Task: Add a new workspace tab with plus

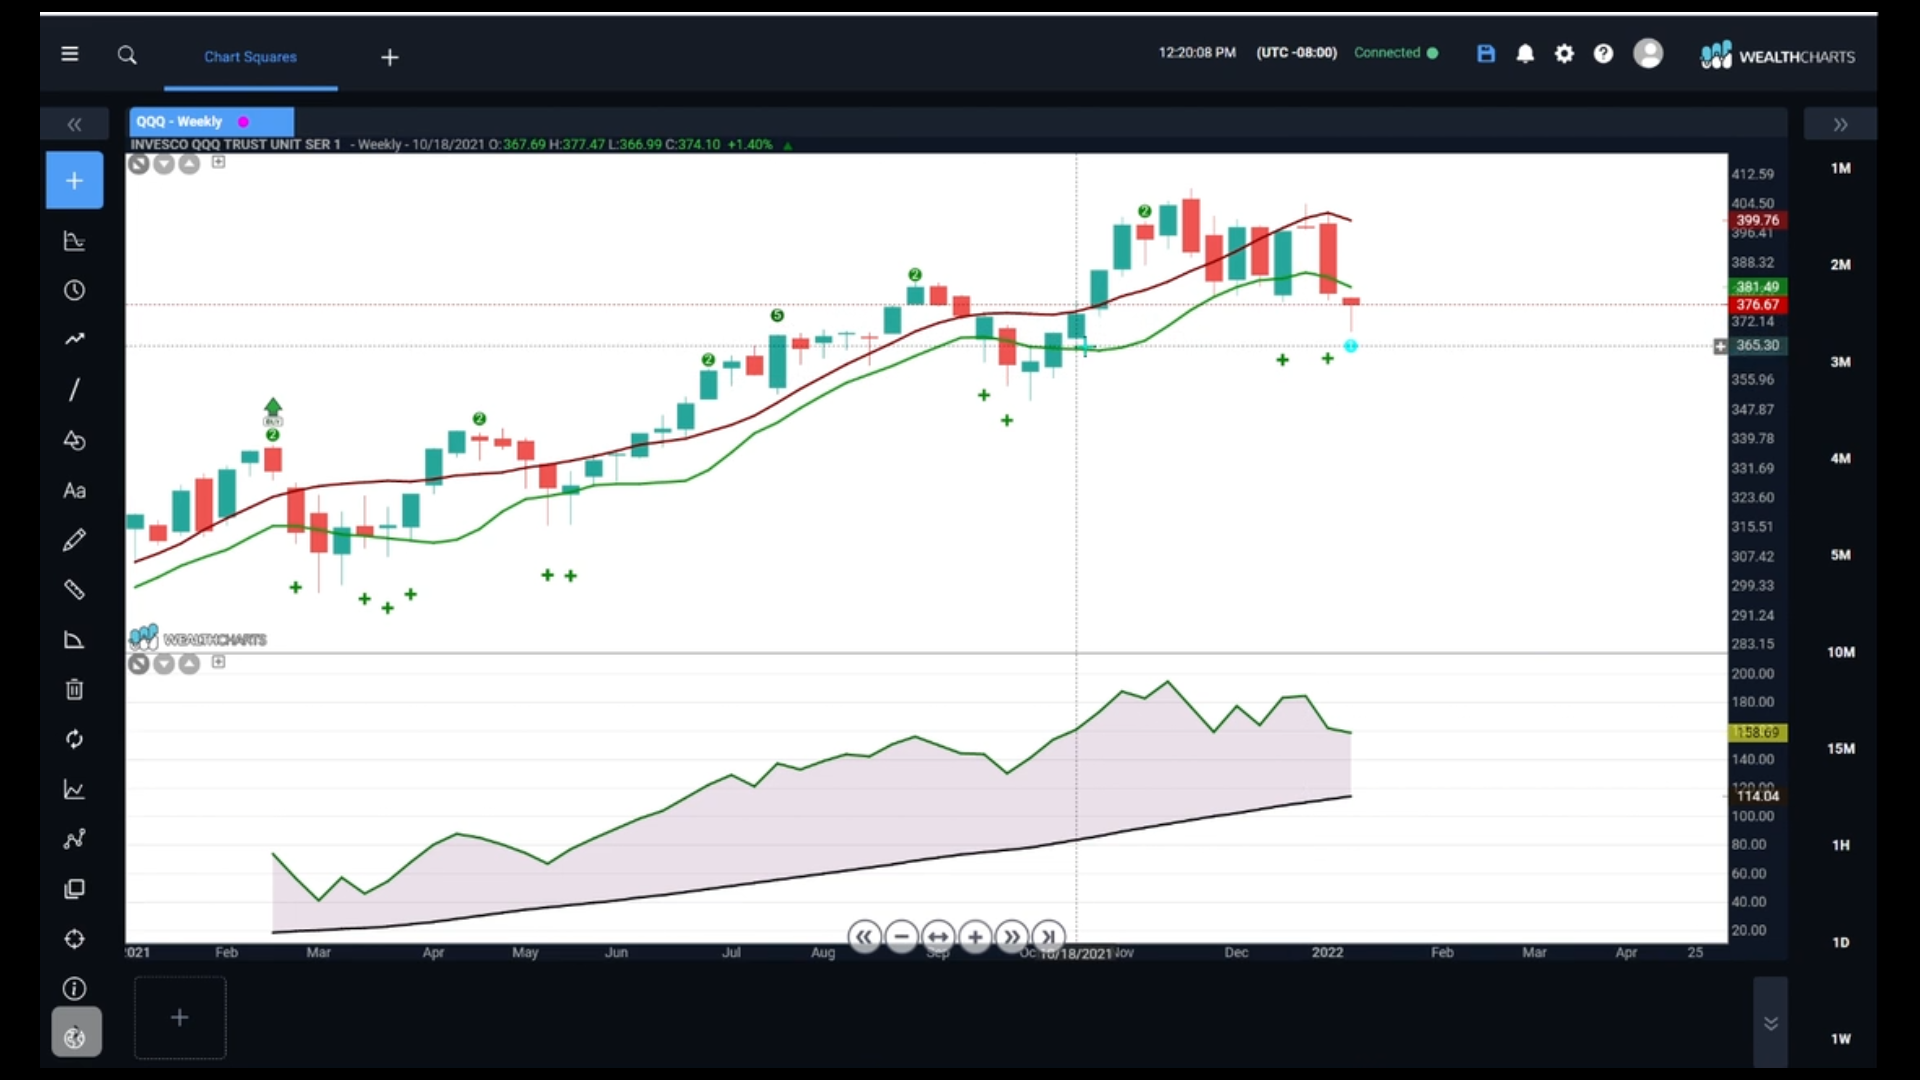Action: [x=390, y=58]
